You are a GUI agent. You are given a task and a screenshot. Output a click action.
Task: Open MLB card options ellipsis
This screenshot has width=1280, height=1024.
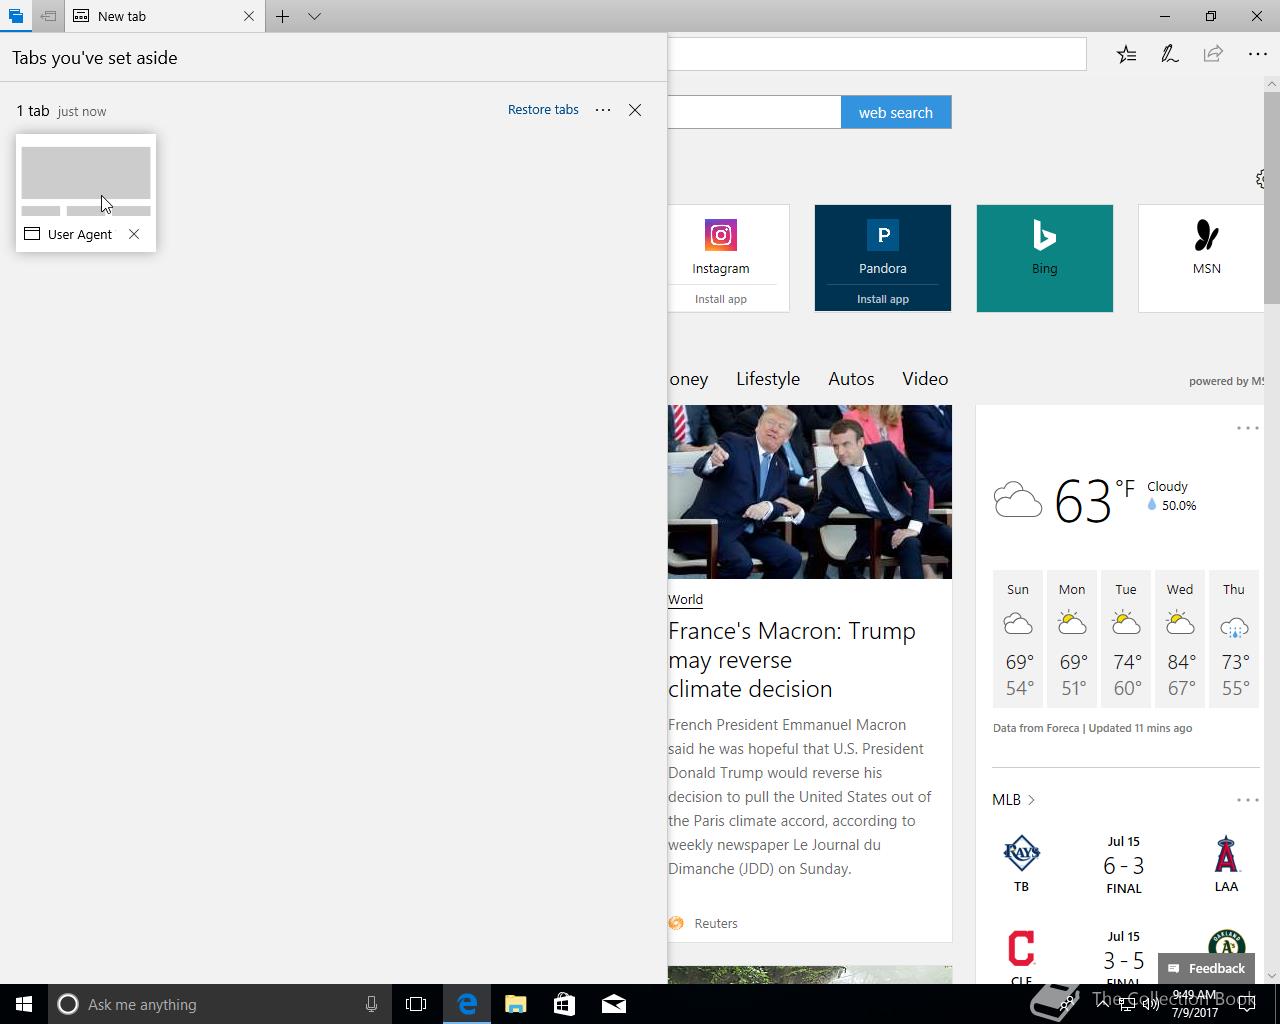1247,800
